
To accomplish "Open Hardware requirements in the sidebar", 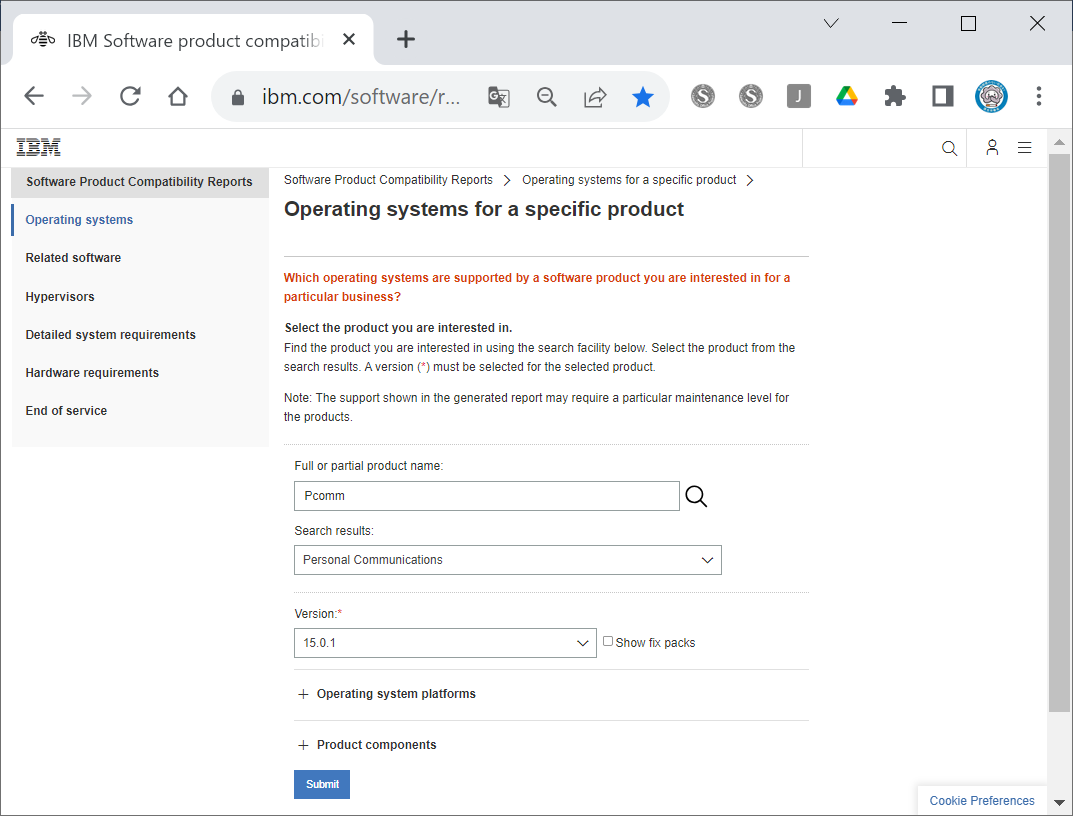I will point(92,372).
